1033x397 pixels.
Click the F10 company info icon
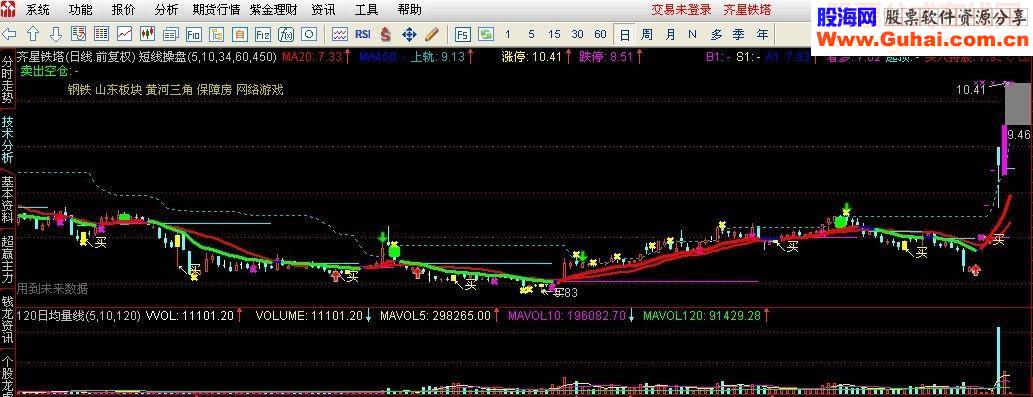pyautogui.click(x=194, y=34)
